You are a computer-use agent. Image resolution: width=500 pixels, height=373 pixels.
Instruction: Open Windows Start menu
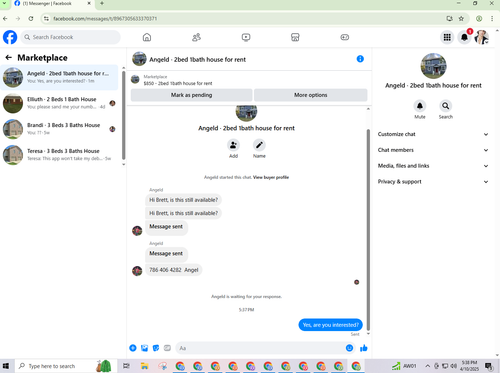6,366
